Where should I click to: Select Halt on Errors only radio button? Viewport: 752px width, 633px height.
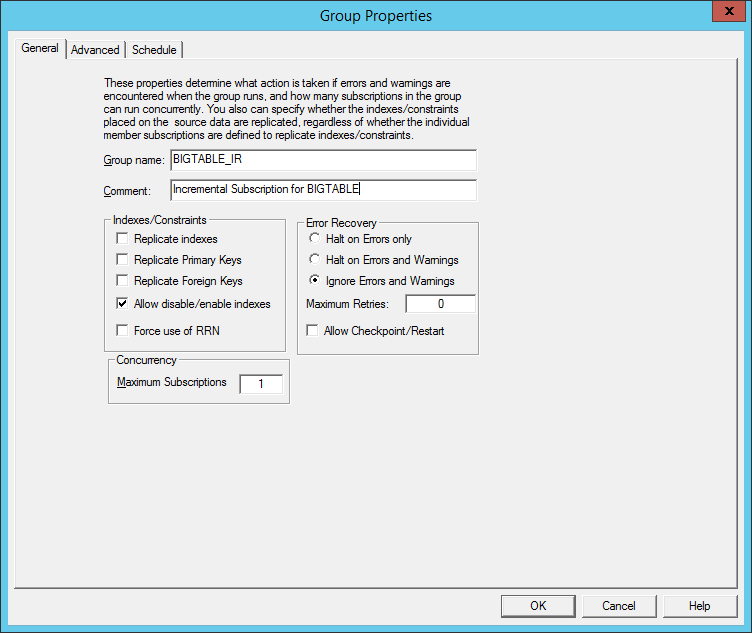(315, 239)
